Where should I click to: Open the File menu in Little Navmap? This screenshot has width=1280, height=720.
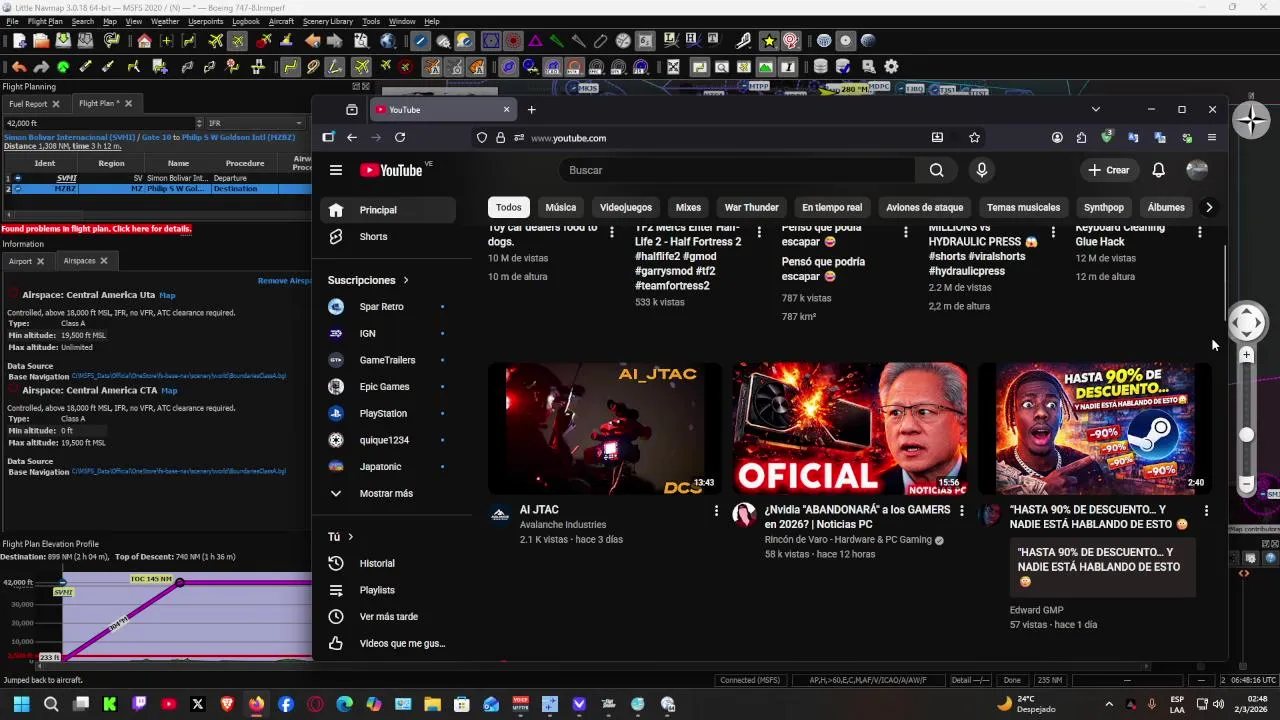coord(12,21)
